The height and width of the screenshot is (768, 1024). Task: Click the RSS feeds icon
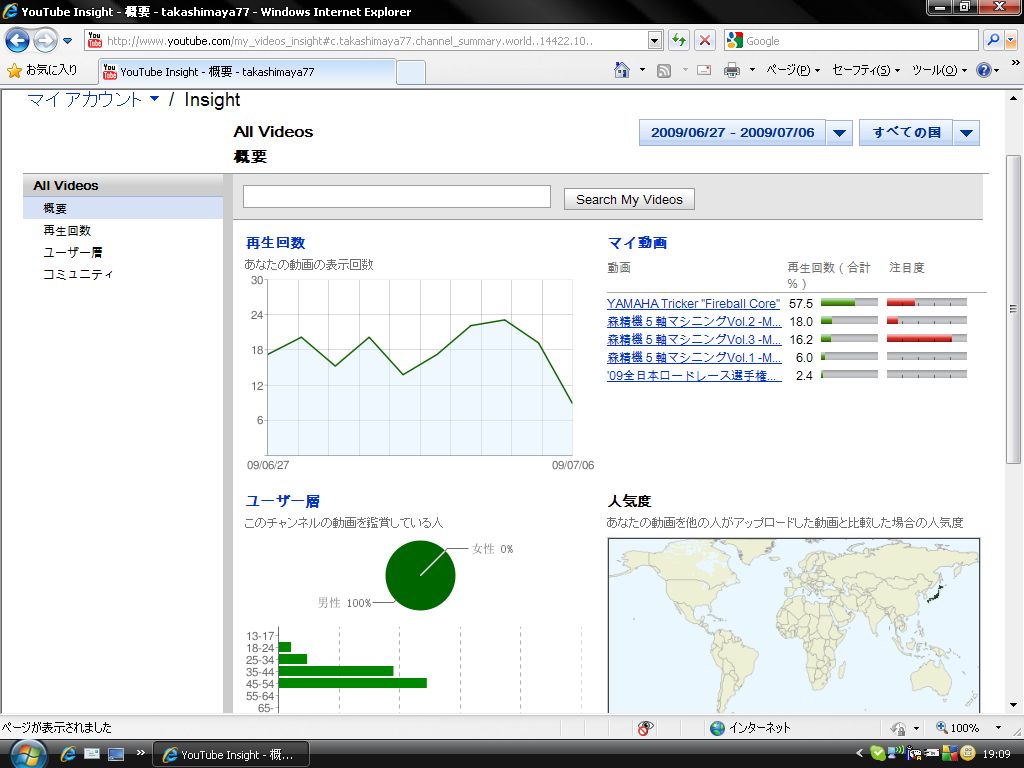click(664, 71)
